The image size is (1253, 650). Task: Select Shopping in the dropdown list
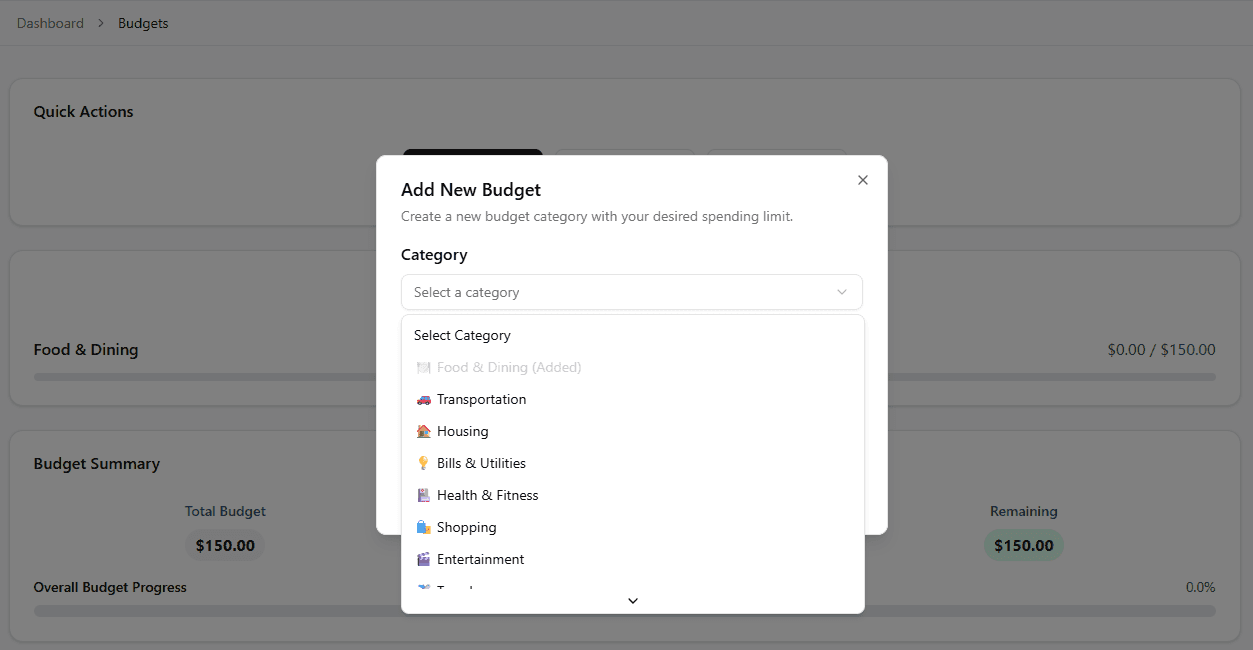(466, 527)
